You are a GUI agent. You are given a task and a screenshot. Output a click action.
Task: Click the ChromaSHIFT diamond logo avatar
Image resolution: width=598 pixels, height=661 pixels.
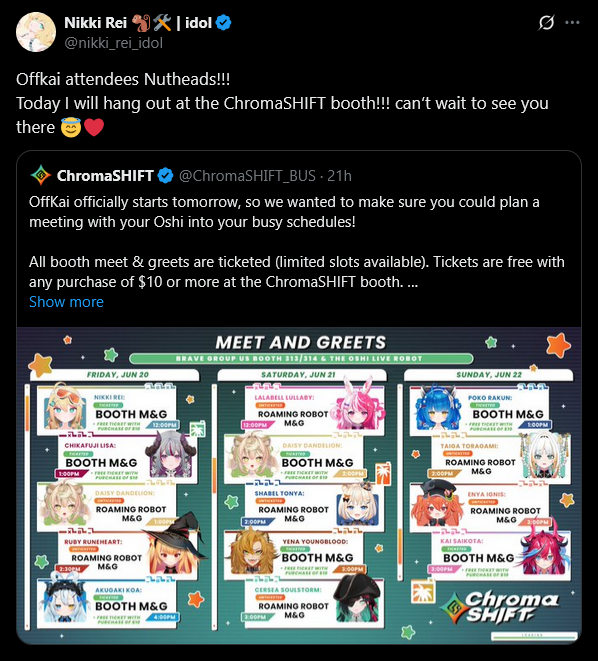coord(40,175)
